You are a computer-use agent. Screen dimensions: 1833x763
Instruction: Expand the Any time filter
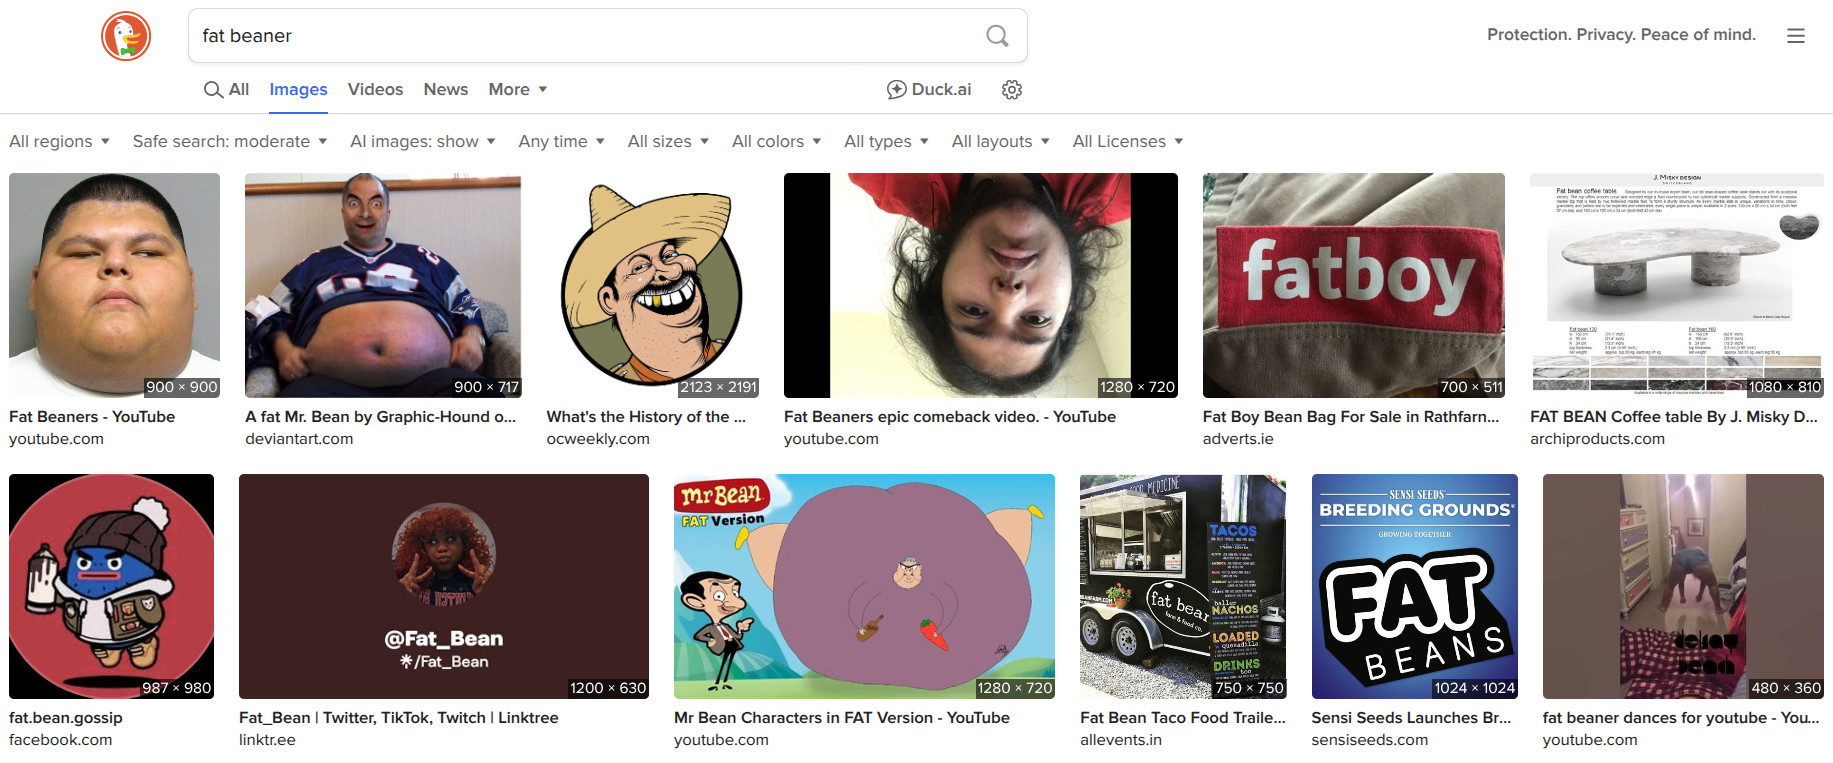pos(561,142)
